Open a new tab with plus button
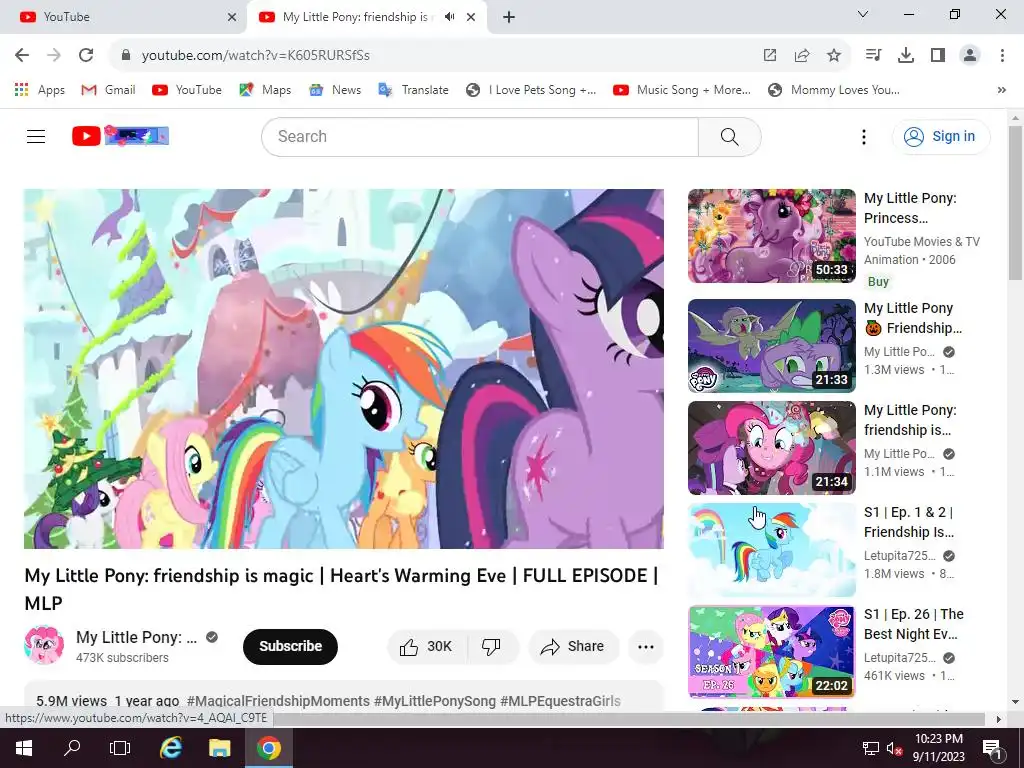Image resolution: width=1024 pixels, height=768 pixels. [x=509, y=17]
